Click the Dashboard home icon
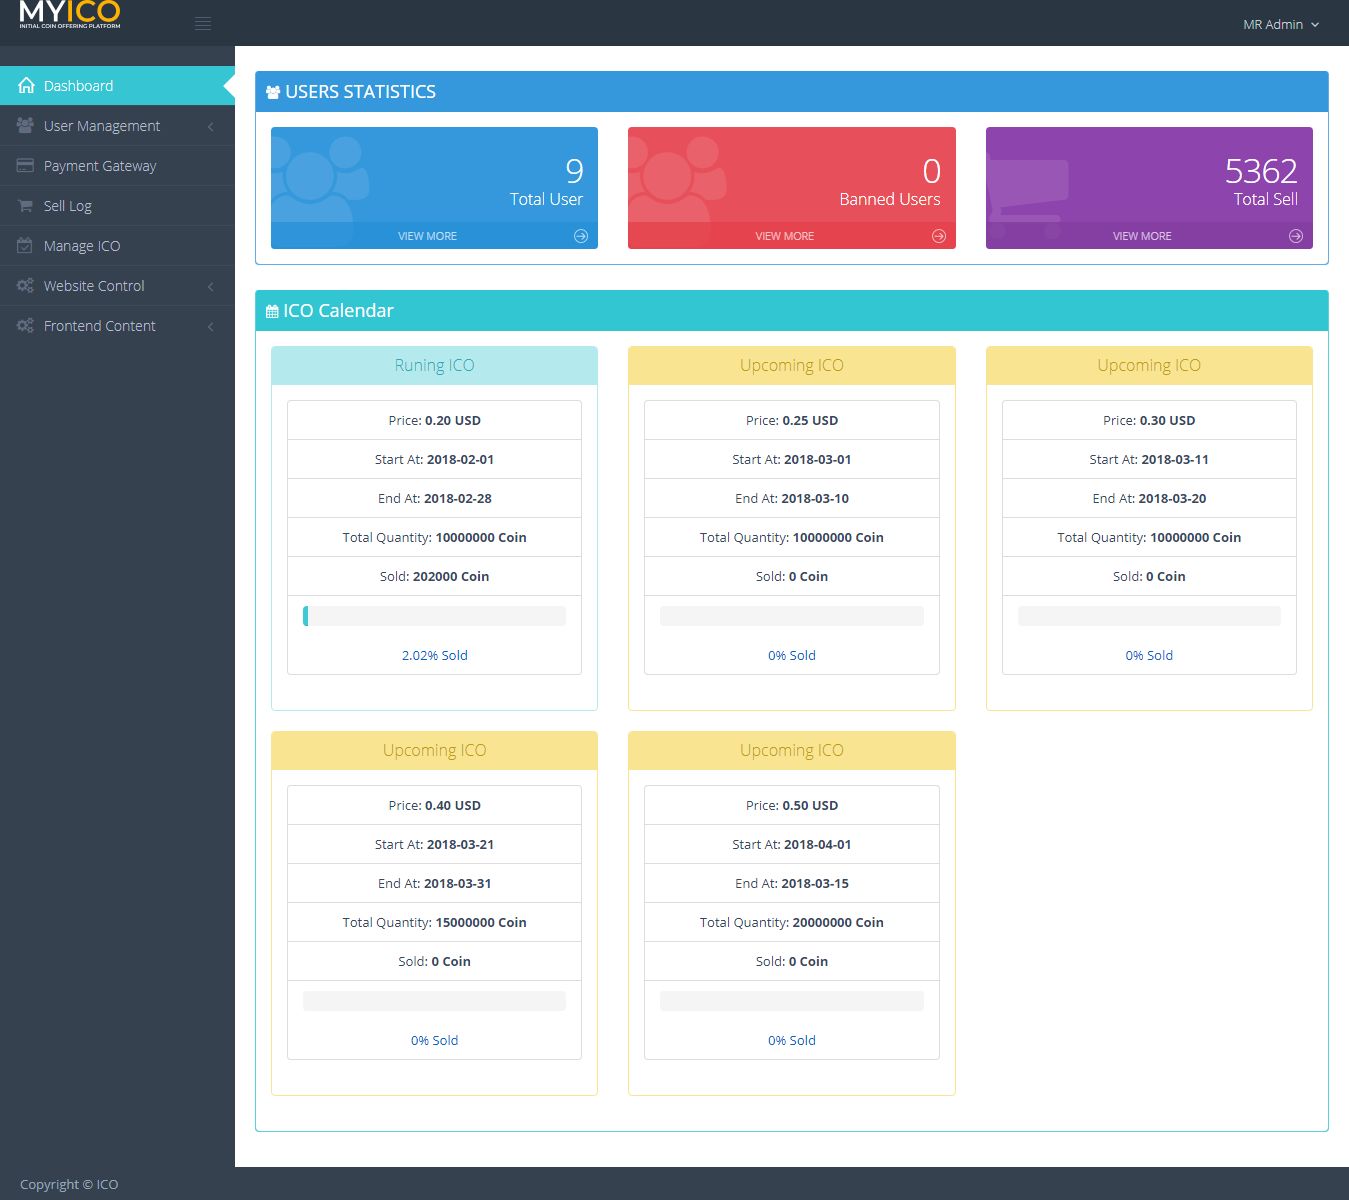Viewport: 1349px width, 1200px height. tap(26, 86)
